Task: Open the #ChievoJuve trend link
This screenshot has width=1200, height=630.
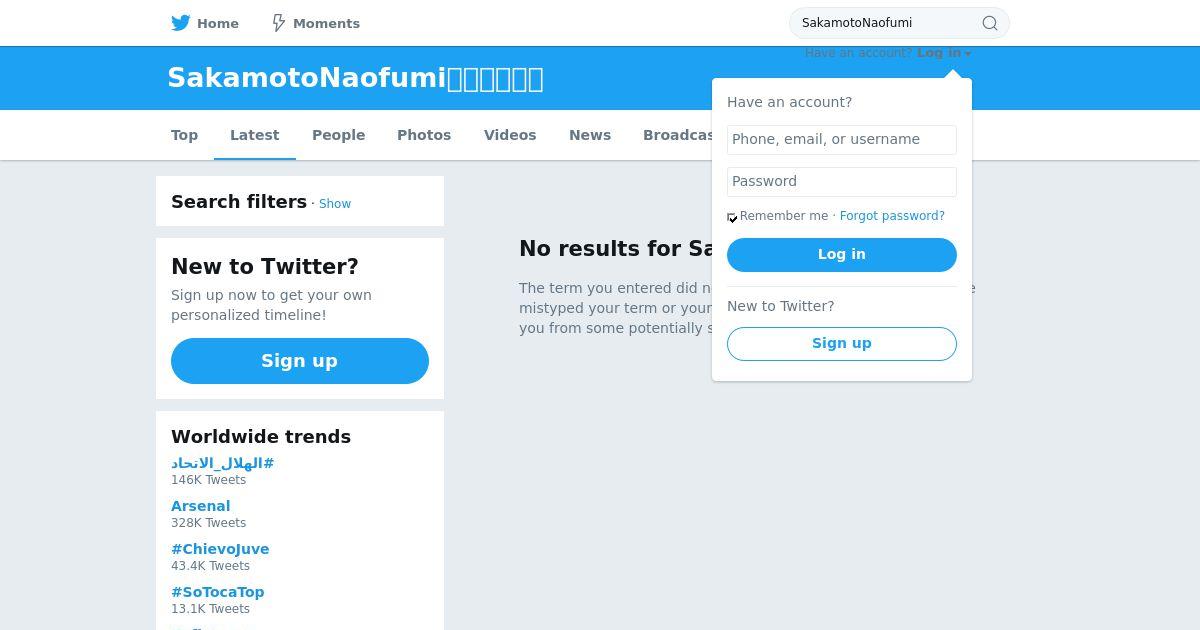Action: tap(220, 549)
